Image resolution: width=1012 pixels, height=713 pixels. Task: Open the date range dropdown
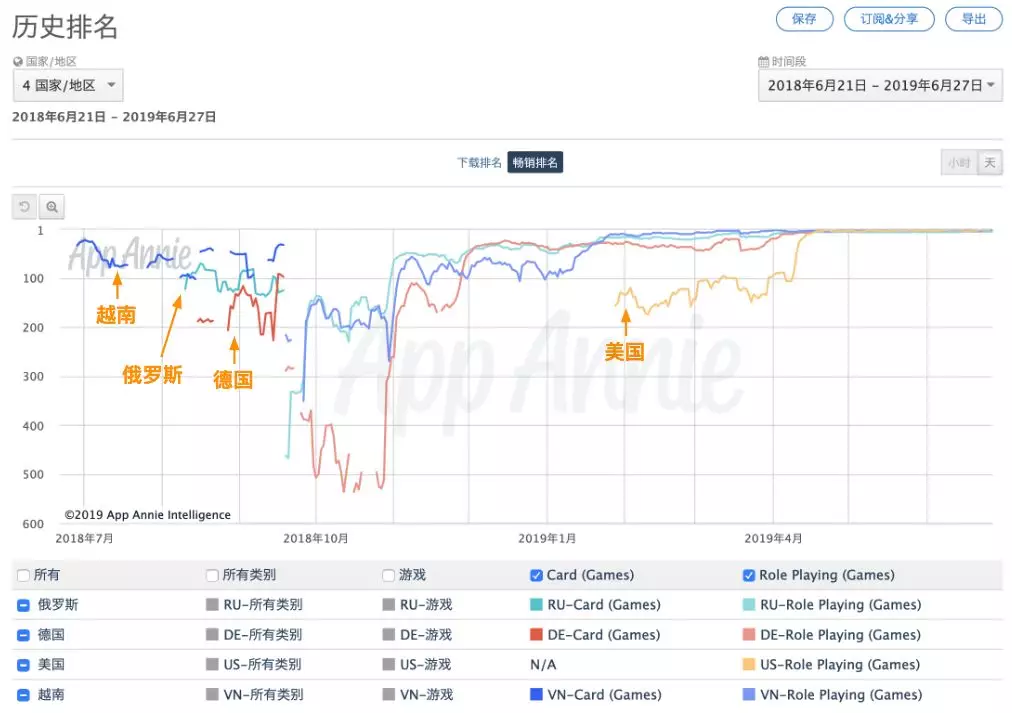pos(880,86)
